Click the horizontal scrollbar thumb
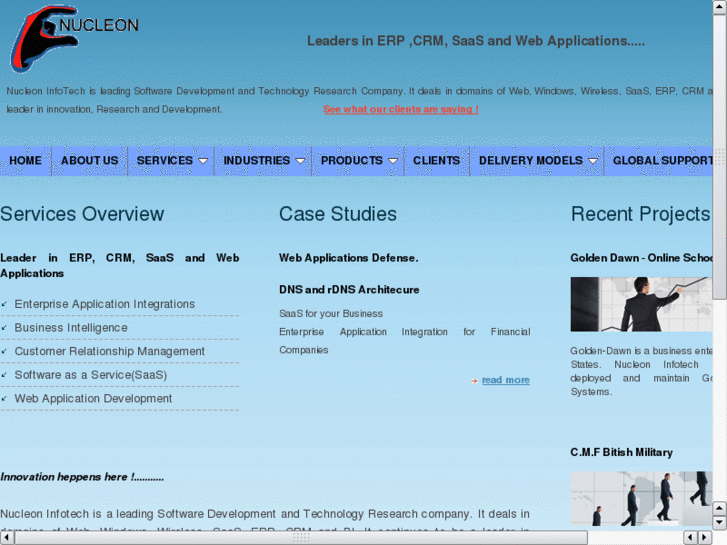The image size is (727, 545). click(301, 538)
